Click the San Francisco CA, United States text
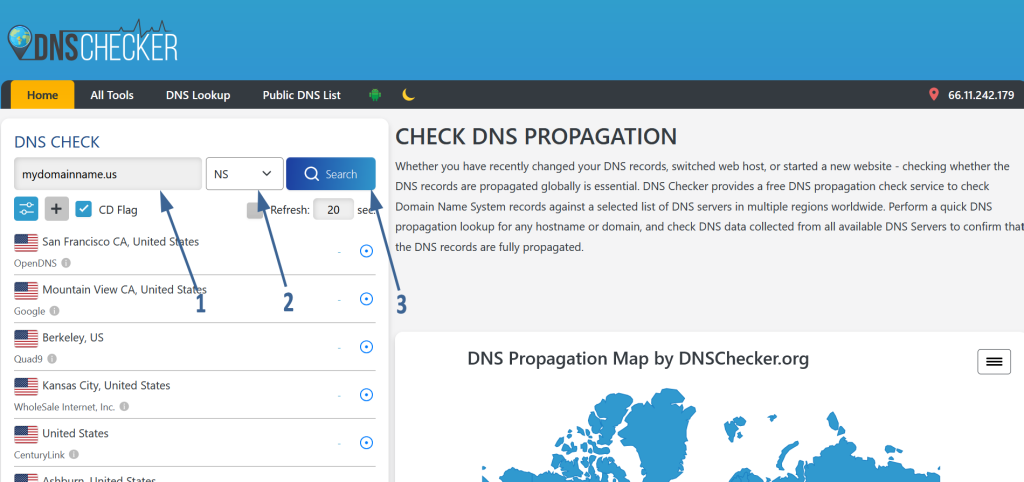 coord(121,242)
